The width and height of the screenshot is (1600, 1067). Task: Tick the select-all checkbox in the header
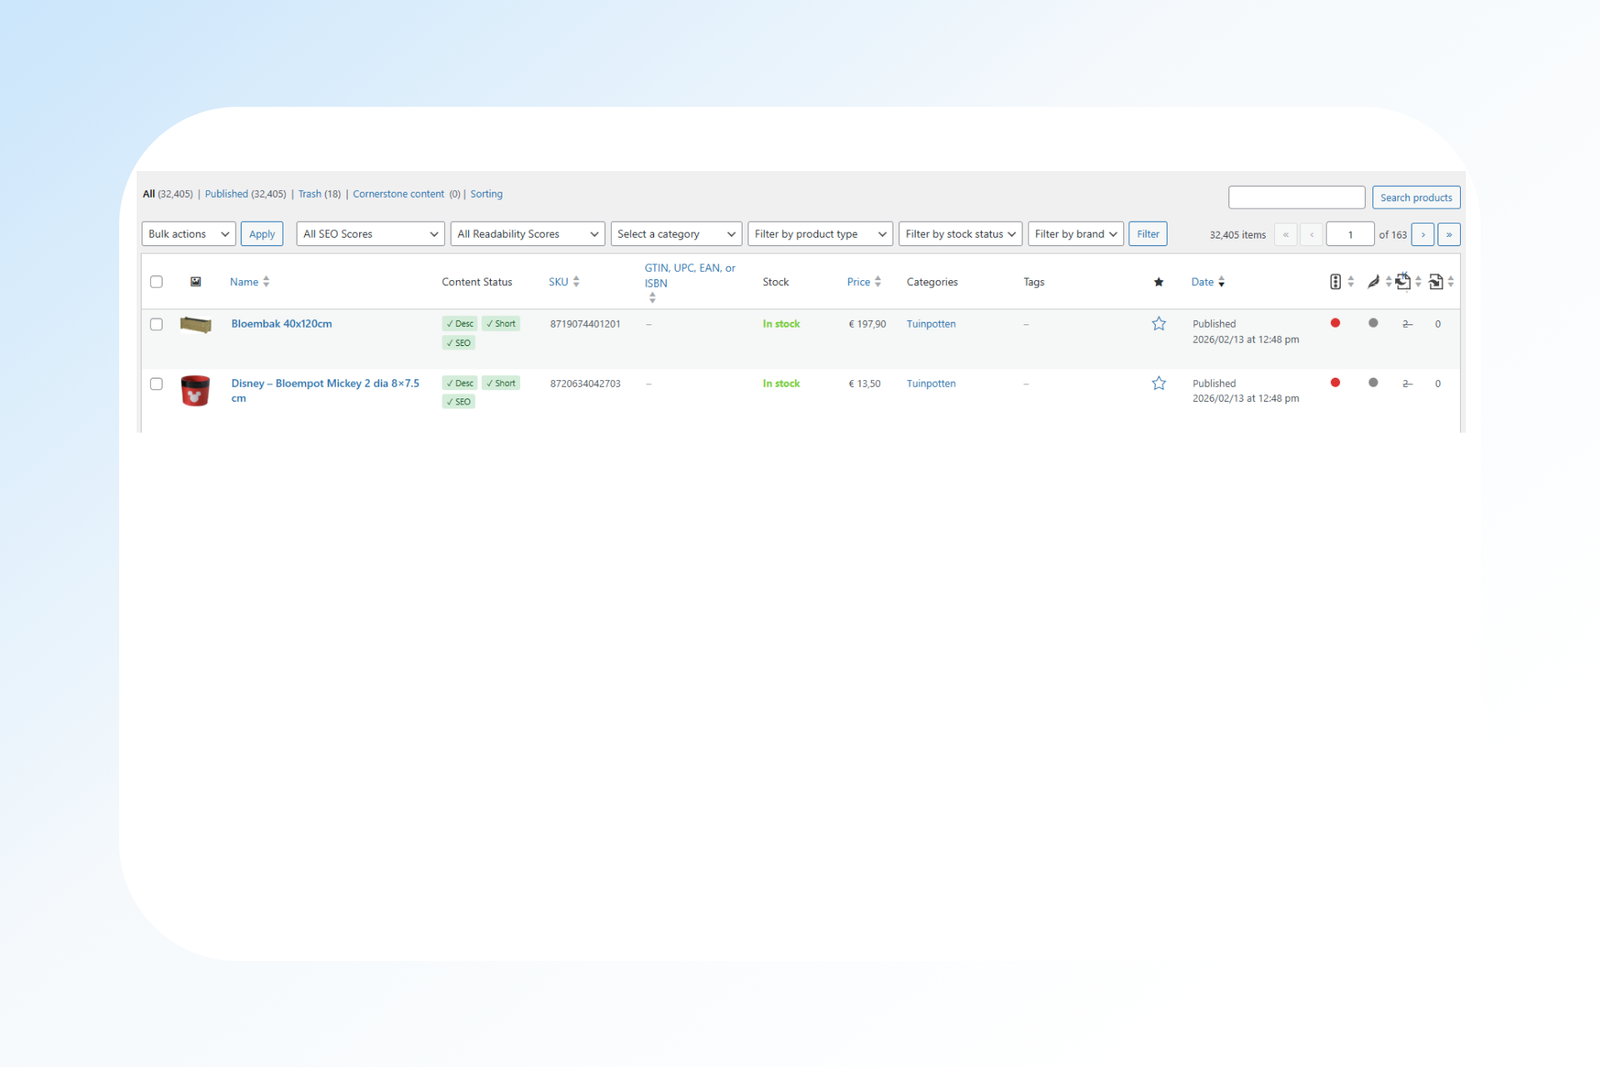[x=156, y=282]
